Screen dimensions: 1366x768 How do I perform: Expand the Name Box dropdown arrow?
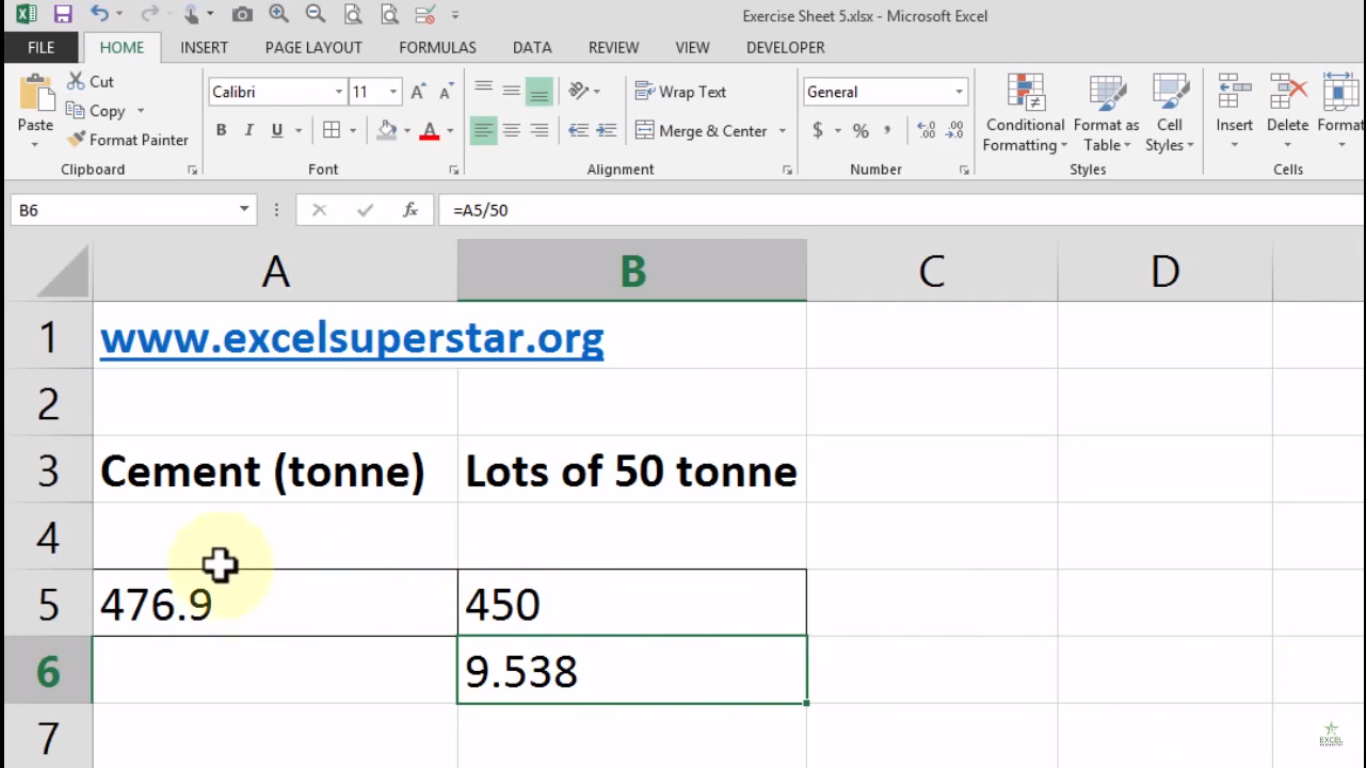click(x=244, y=210)
